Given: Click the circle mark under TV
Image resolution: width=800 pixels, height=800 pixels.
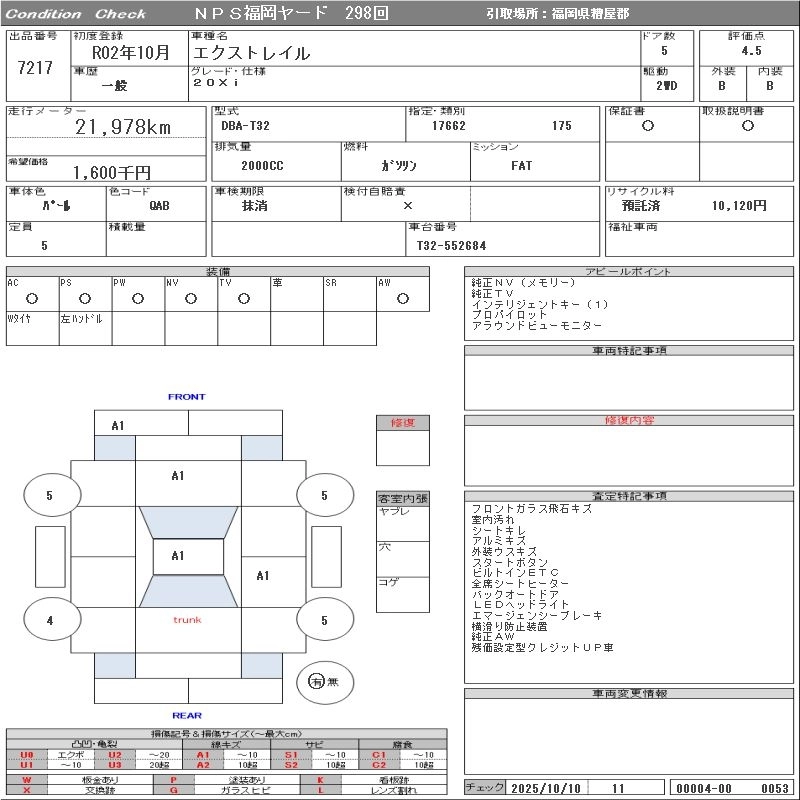Looking at the screenshot, I should click(x=244, y=298).
